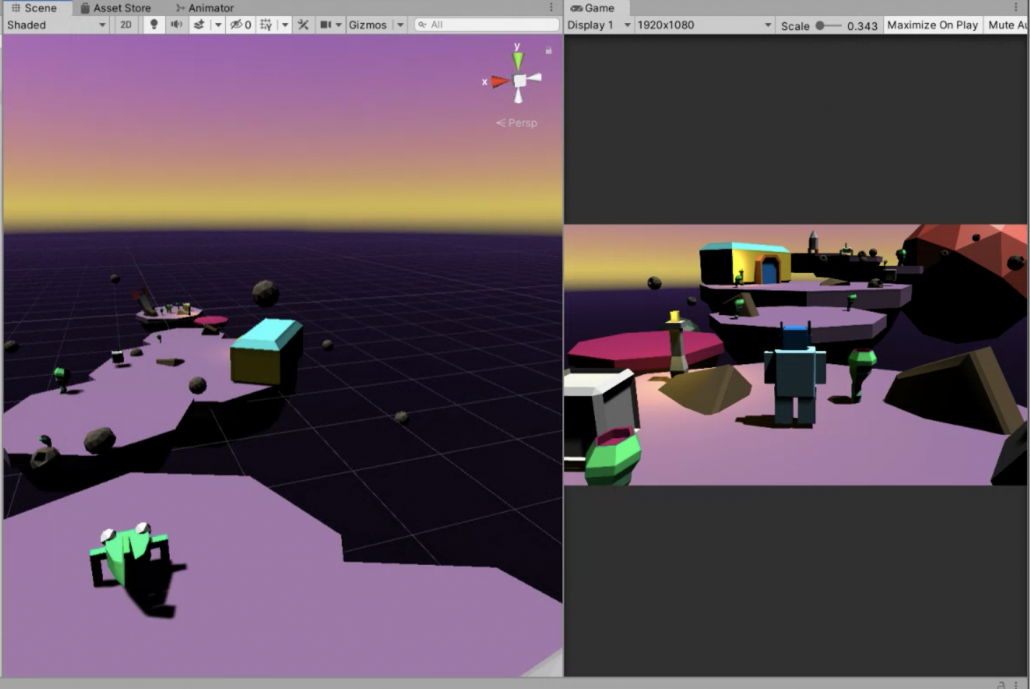1030x689 pixels.
Task: Toggle the gizmo rotation lock icon
Action: tap(548, 50)
